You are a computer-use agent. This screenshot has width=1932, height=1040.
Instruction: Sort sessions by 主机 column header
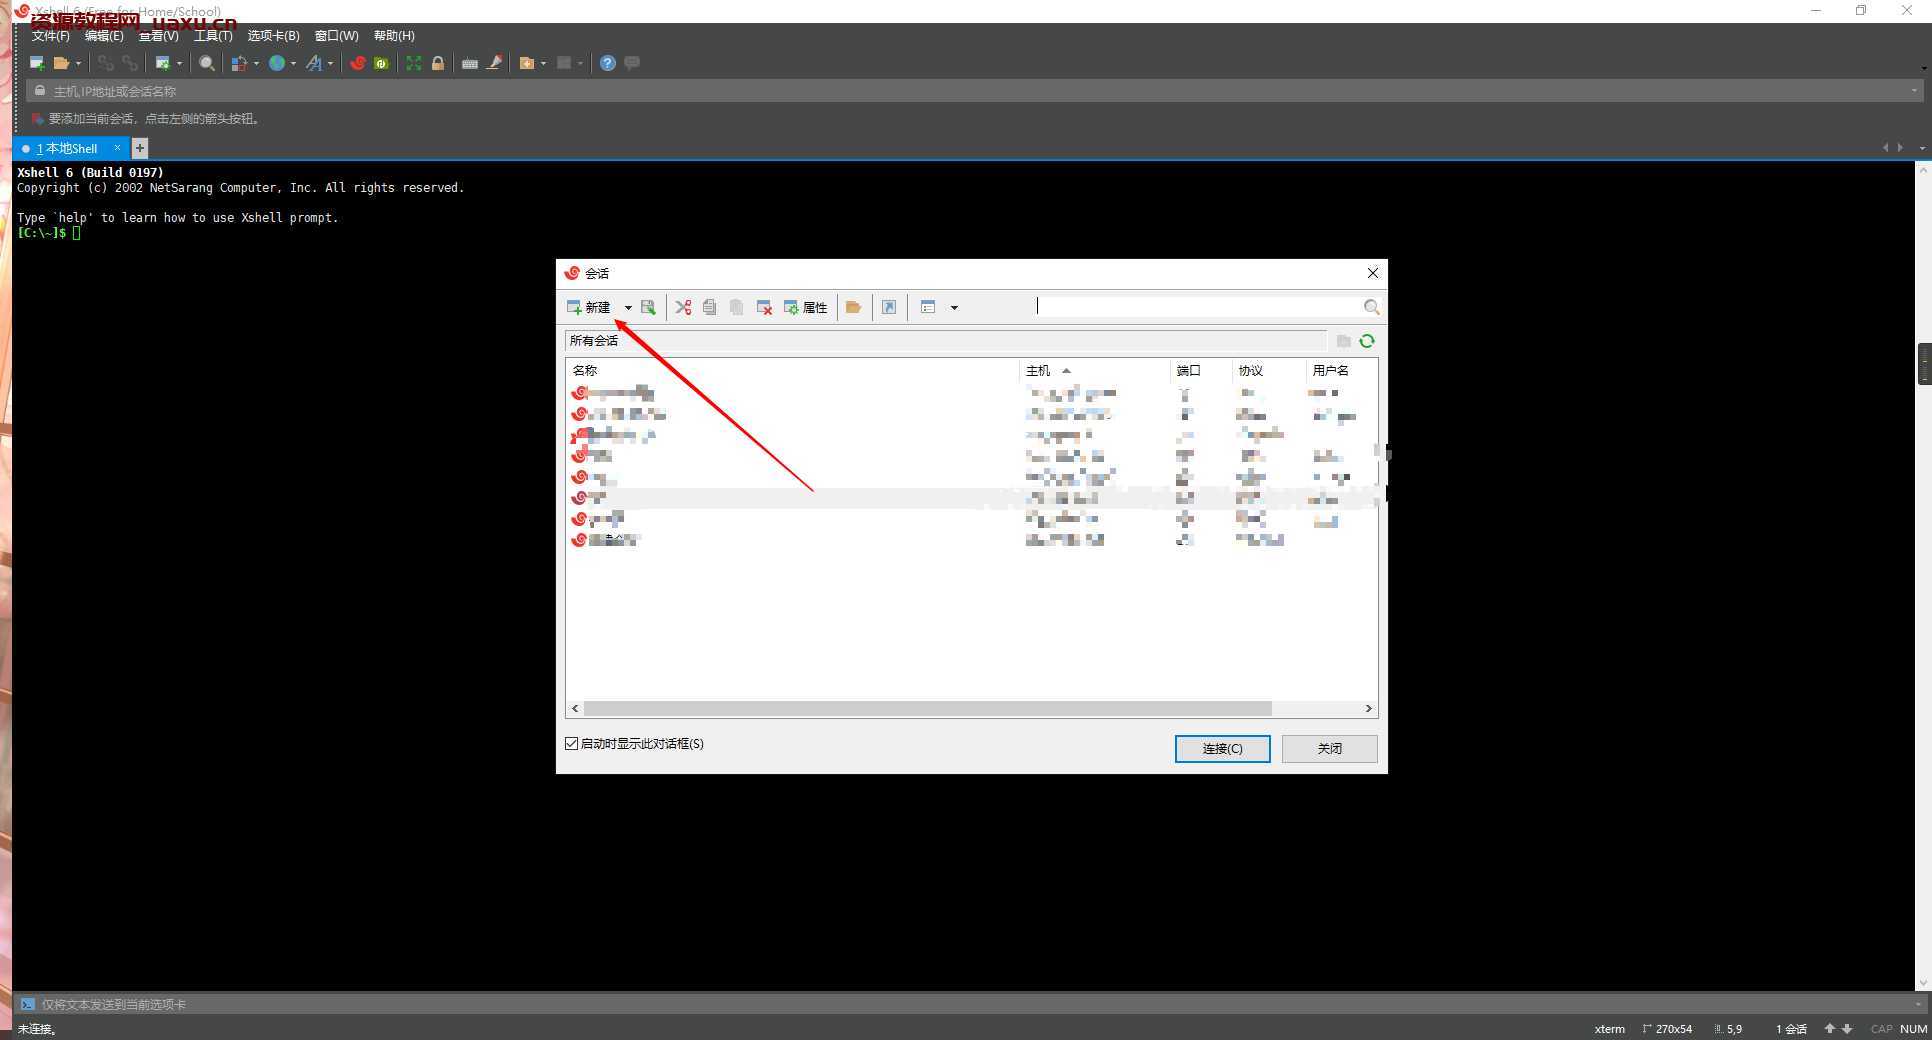tap(1094, 370)
